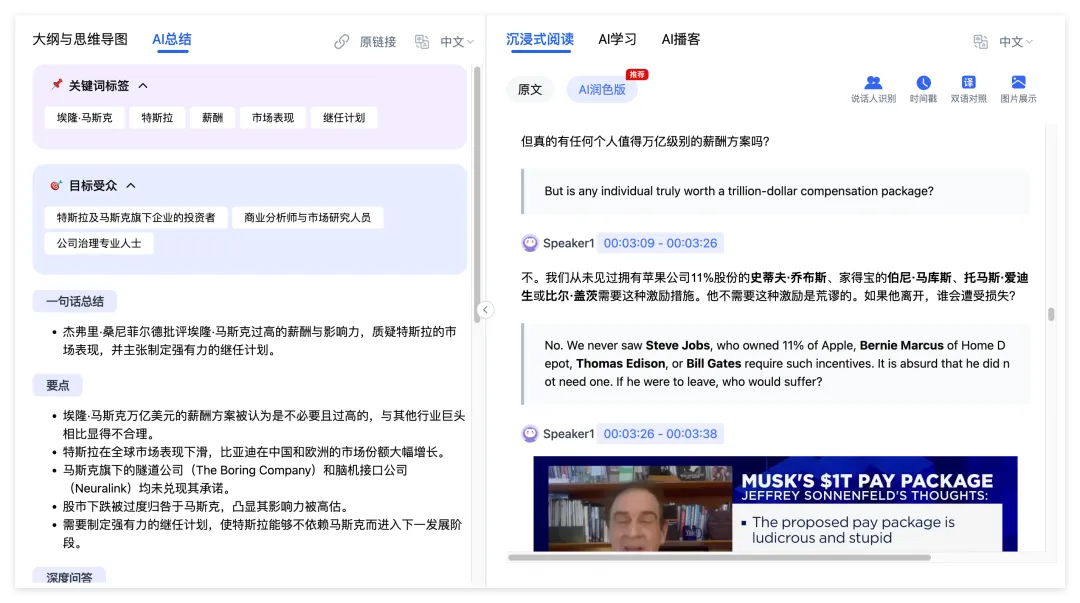Open the Musk pay package video thumbnail
The width and height of the screenshot is (1080, 603).
[x=775, y=504]
